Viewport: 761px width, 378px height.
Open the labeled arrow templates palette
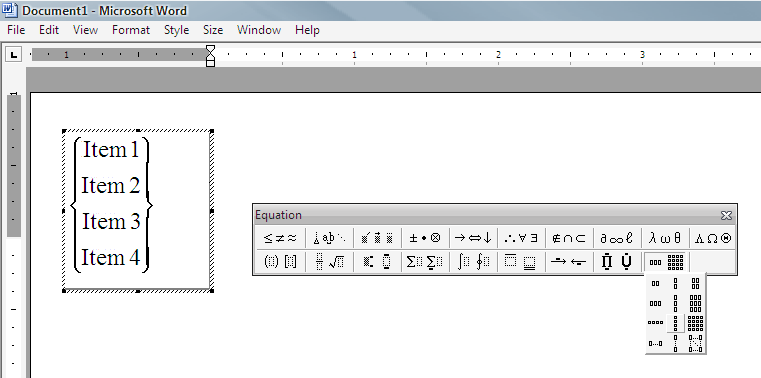tap(569, 262)
